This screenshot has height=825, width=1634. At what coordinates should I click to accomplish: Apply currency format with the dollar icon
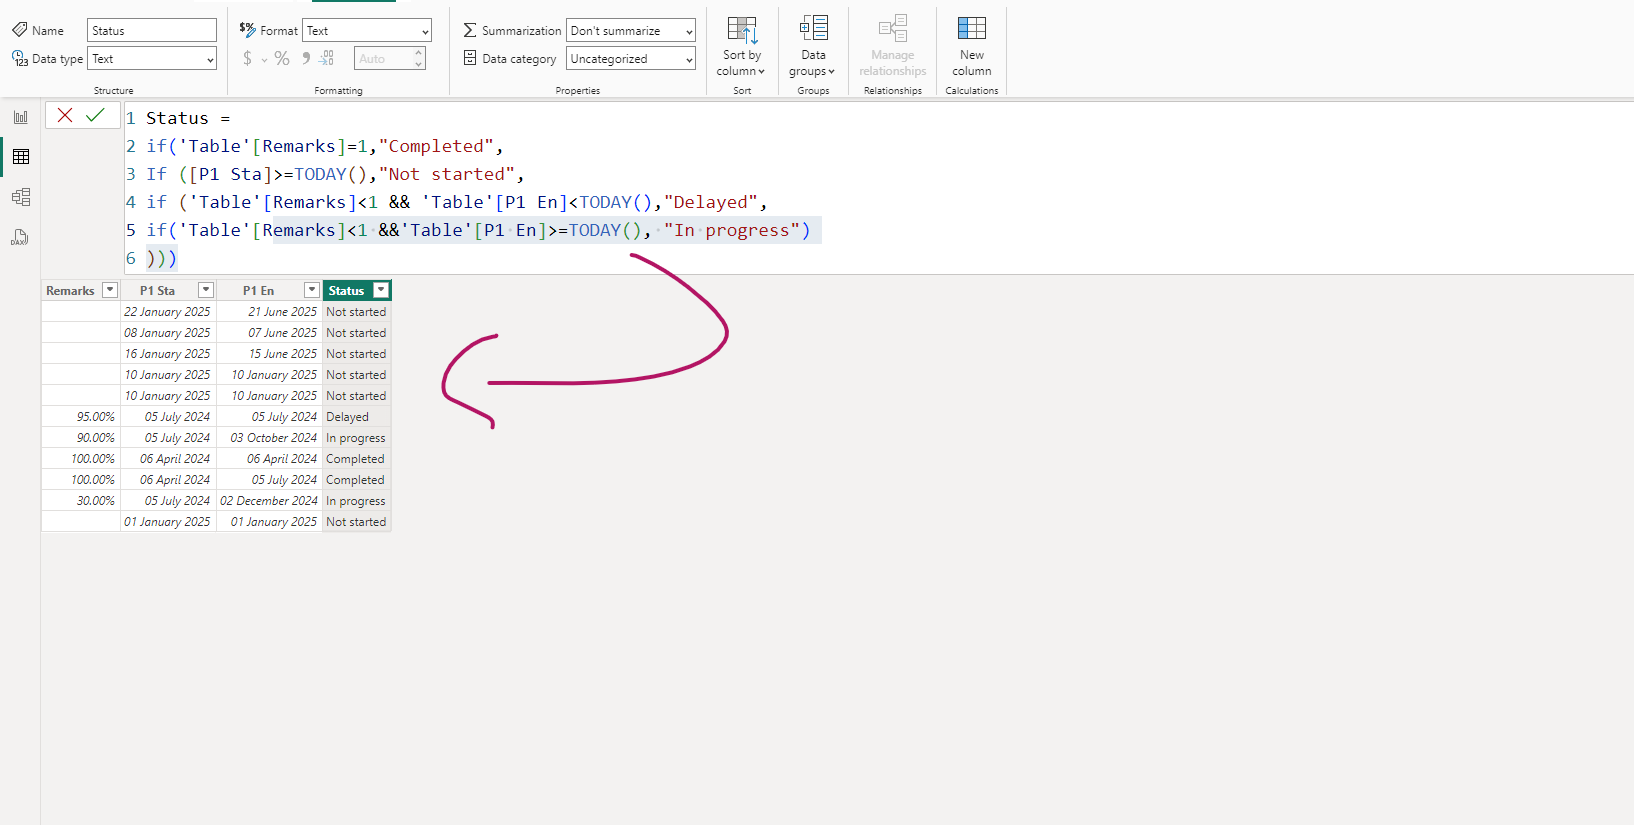pos(247,59)
